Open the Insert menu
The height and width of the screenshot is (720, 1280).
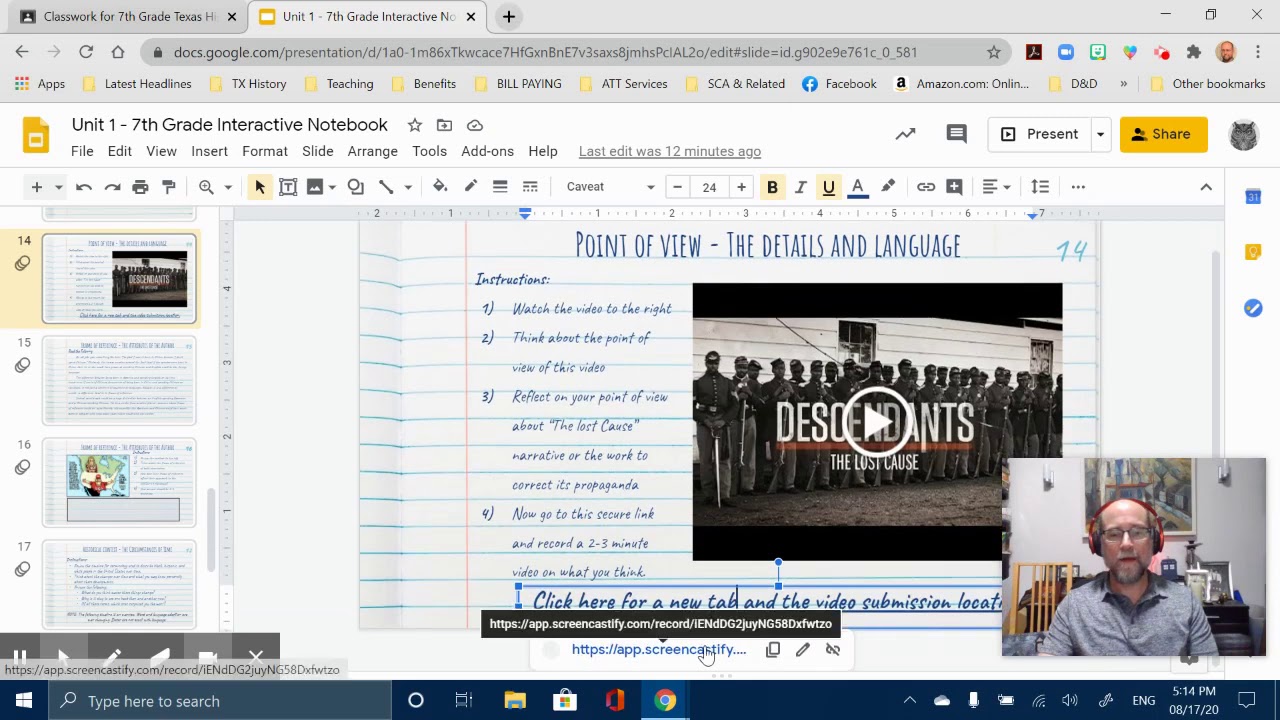[209, 151]
